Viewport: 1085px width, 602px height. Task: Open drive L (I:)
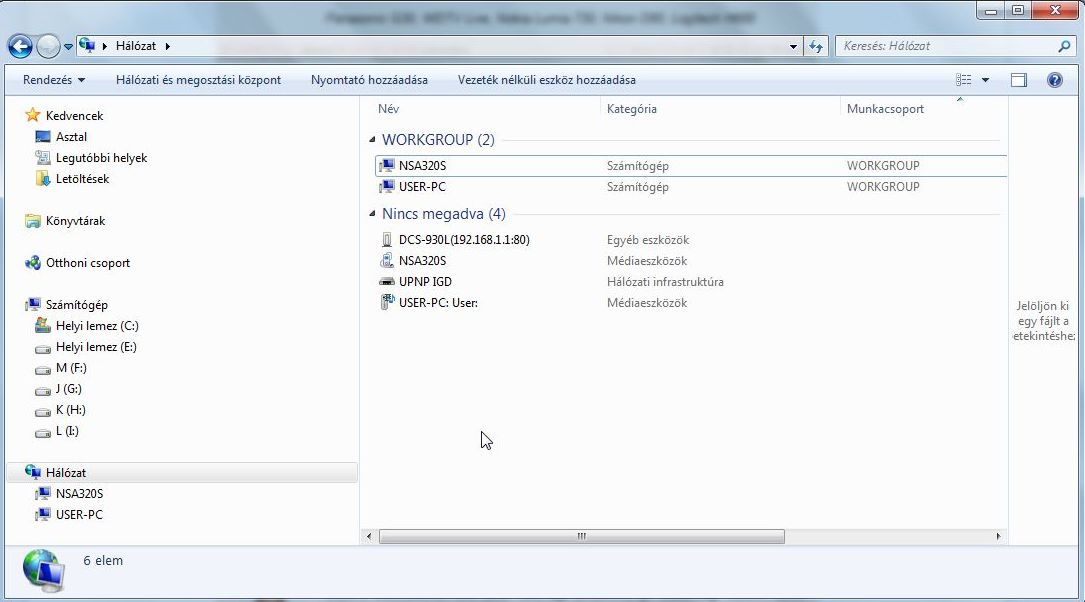[67, 431]
